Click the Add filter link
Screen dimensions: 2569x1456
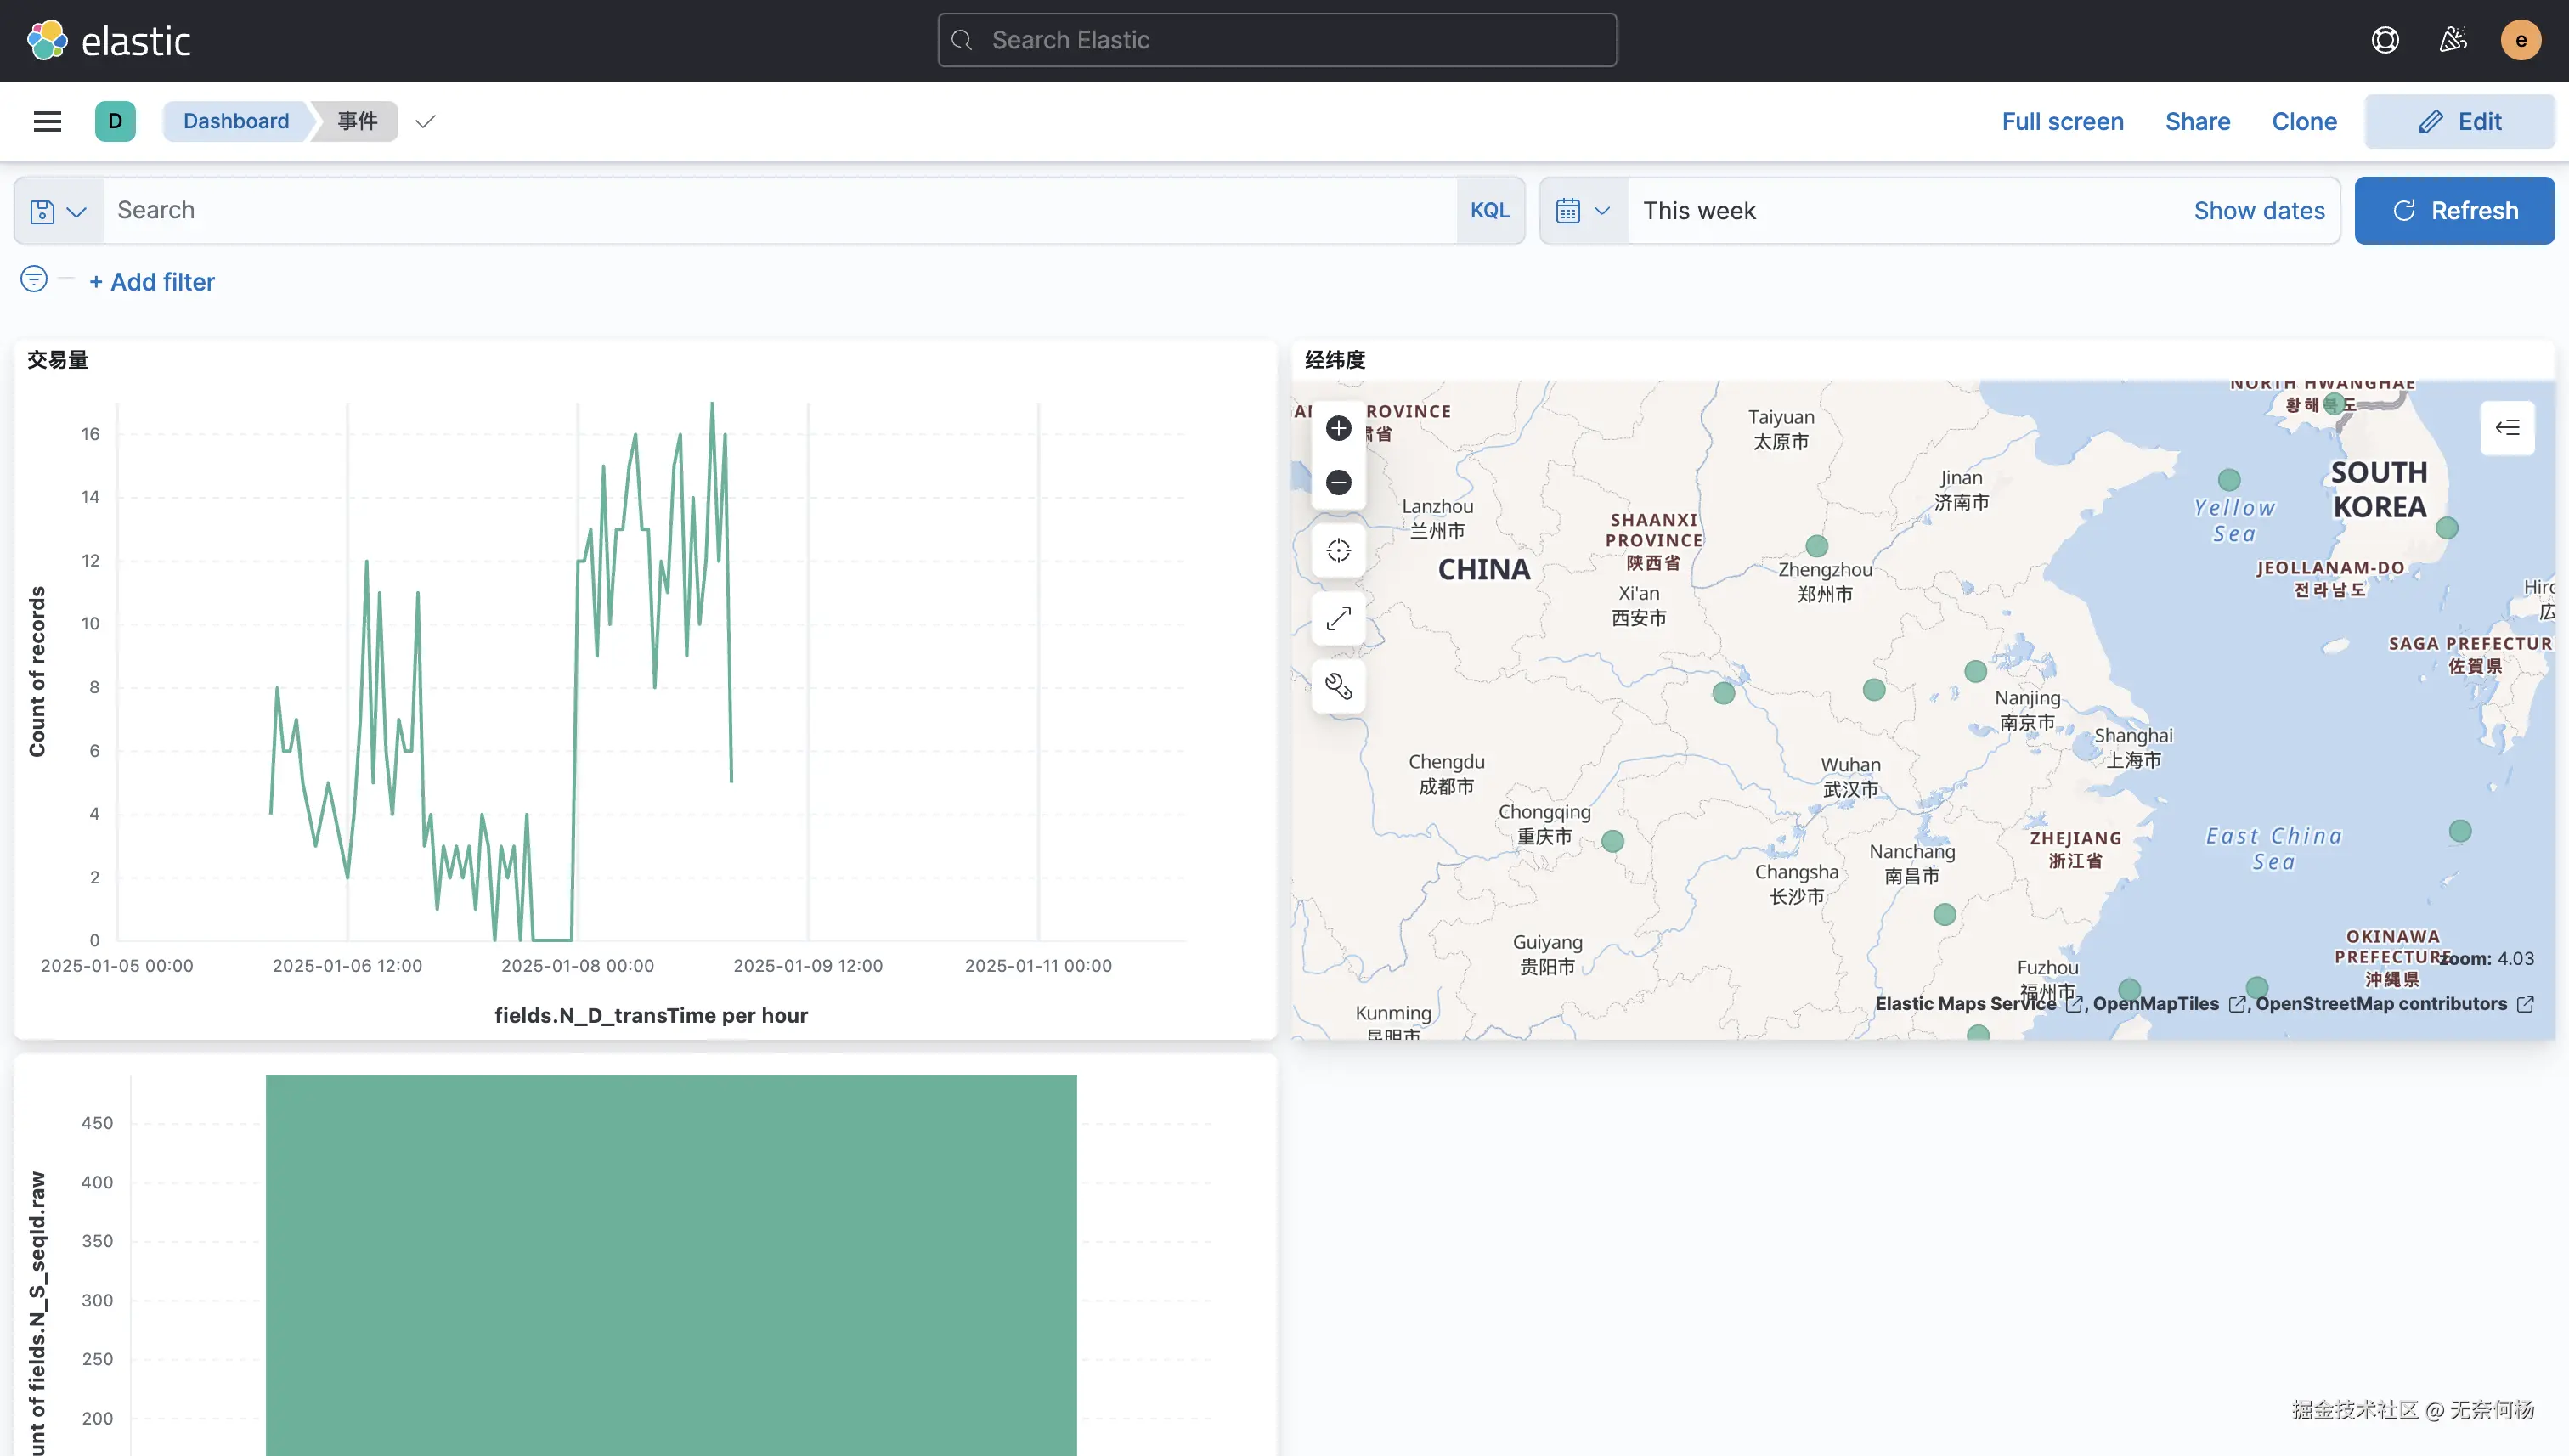click(152, 282)
